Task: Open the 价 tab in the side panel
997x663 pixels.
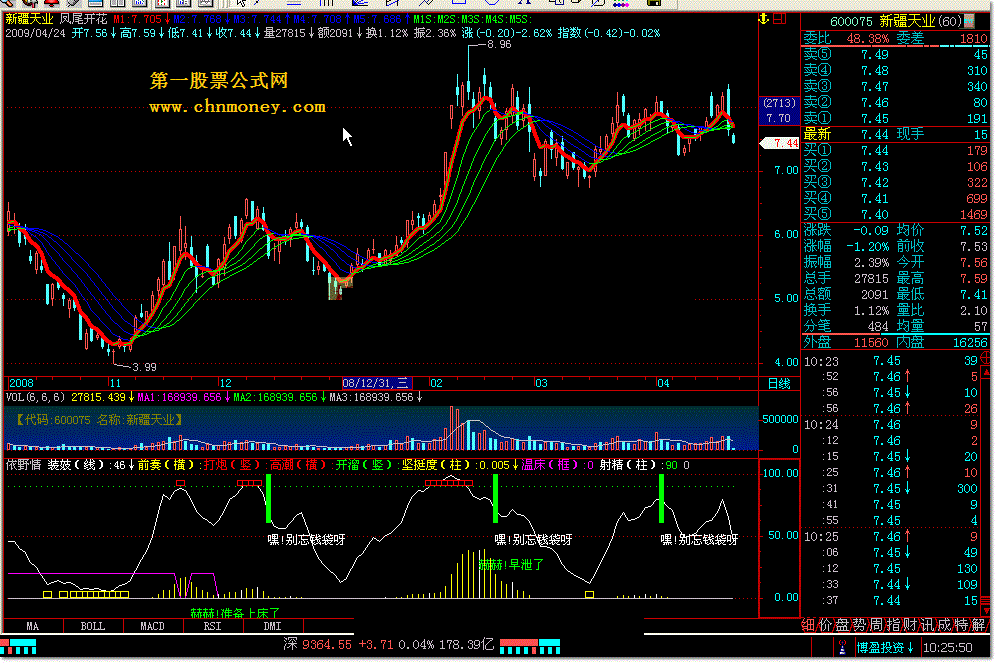Action: [825, 625]
